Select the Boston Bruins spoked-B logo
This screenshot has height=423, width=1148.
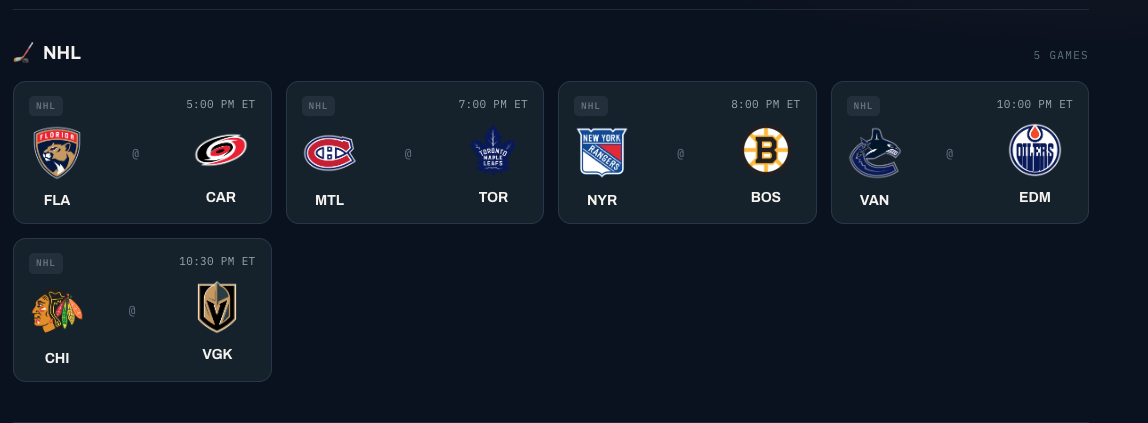766,150
